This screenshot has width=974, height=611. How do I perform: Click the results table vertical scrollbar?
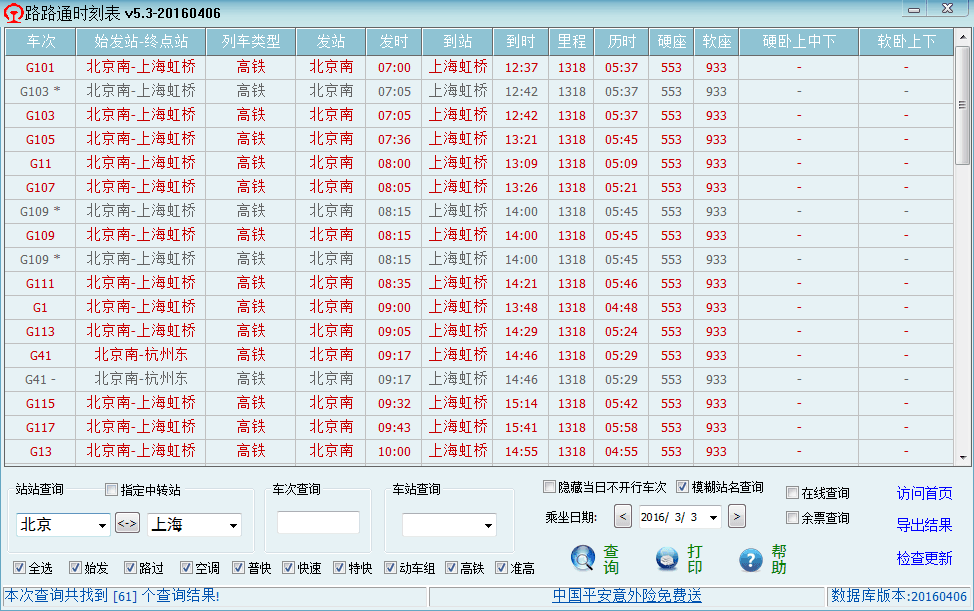pos(963,120)
